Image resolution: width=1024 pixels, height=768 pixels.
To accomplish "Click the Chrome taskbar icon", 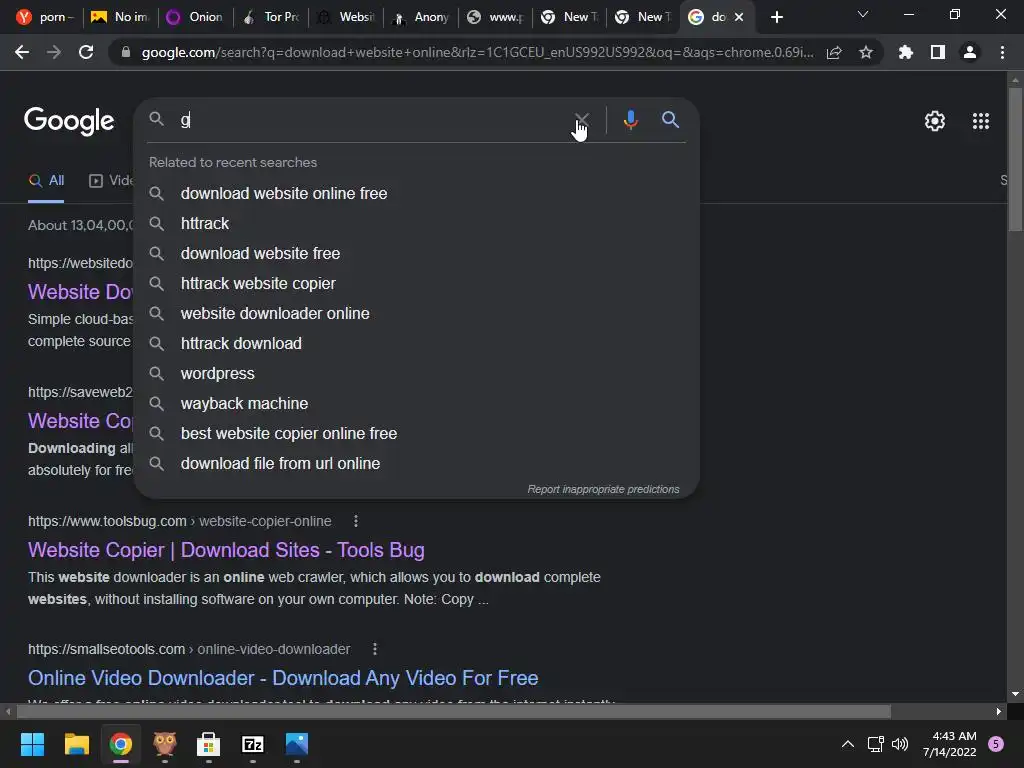I will [x=121, y=744].
